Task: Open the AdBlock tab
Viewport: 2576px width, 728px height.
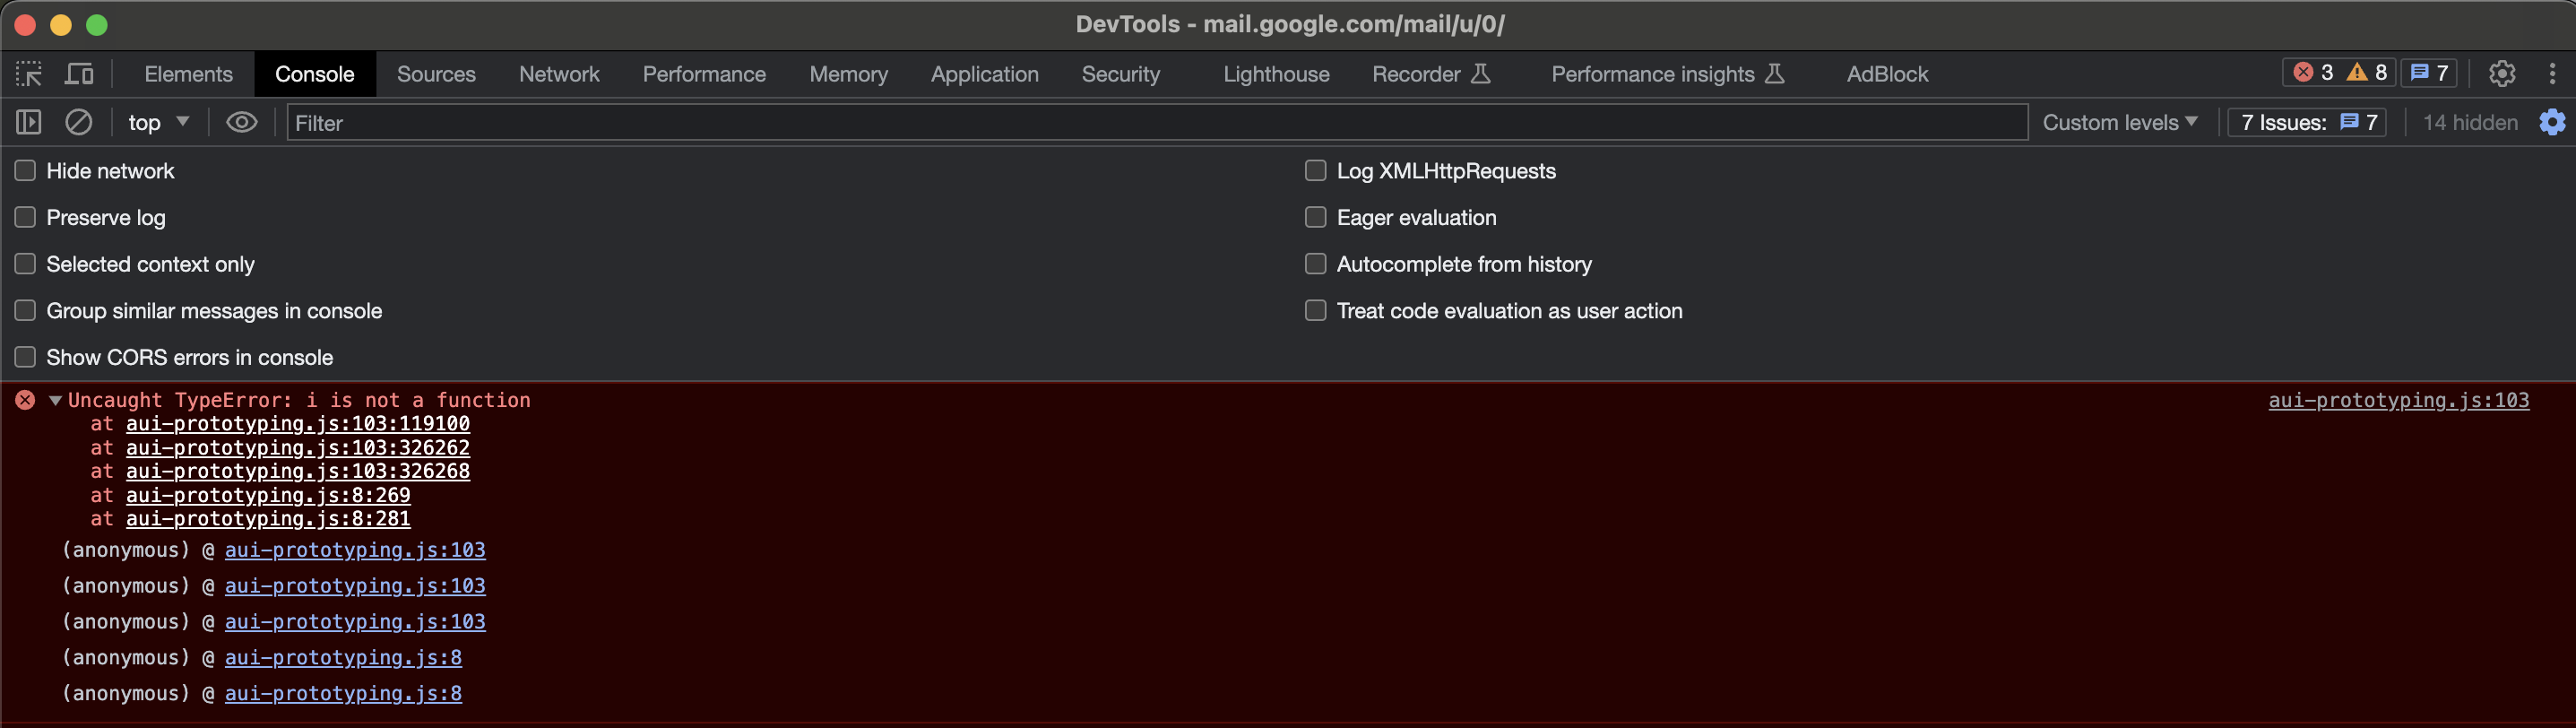Action: pyautogui.click(x=1887, y=74)
